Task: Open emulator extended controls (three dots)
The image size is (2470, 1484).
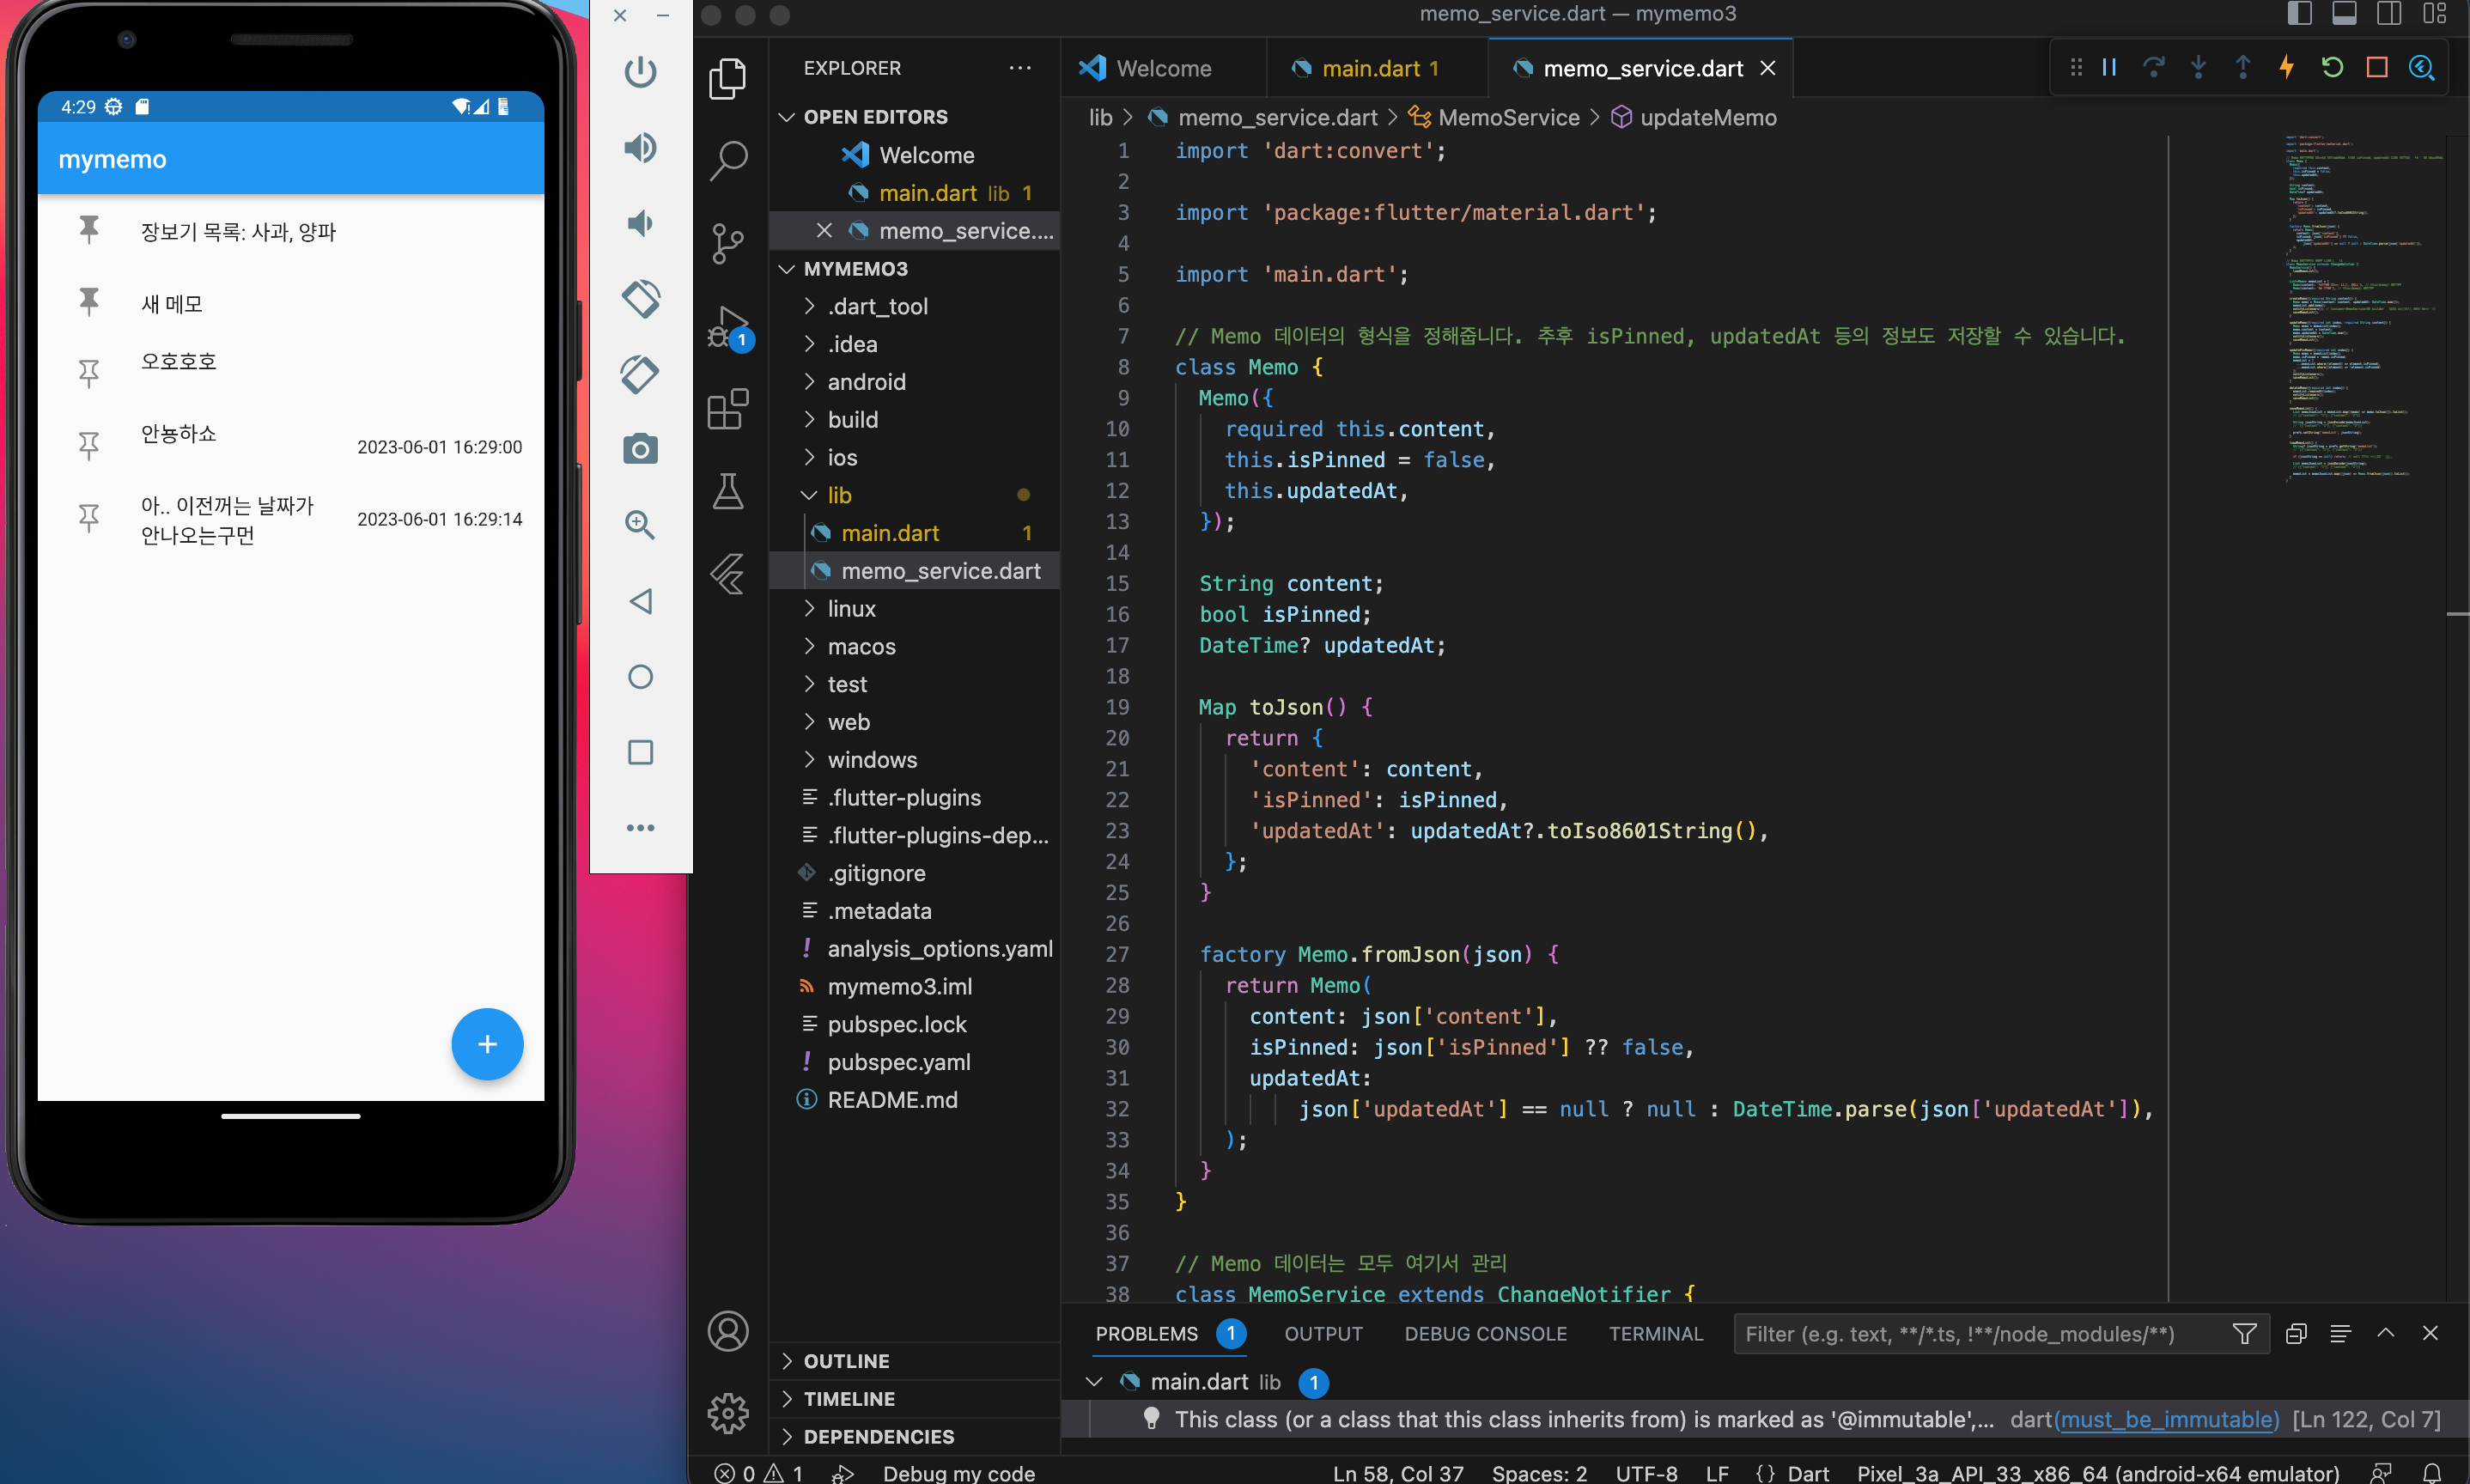Action: click(x=640, y=828)
